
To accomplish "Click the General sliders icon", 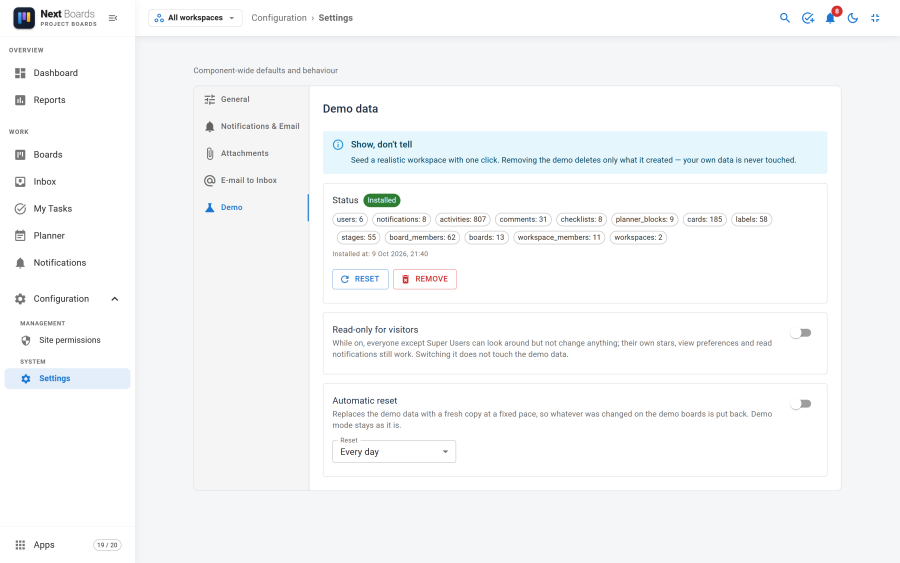I will pyautogui.click(x=210, y=99).
